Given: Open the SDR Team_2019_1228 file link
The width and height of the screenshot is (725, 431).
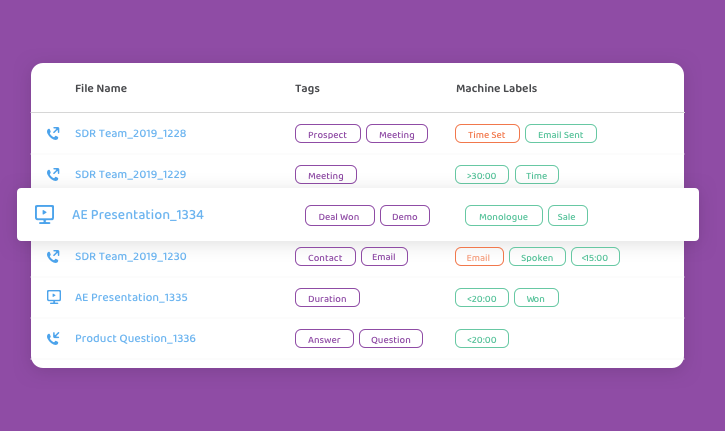Looking at the screenshot, I should pyautogui.click(x=131, y=134).
